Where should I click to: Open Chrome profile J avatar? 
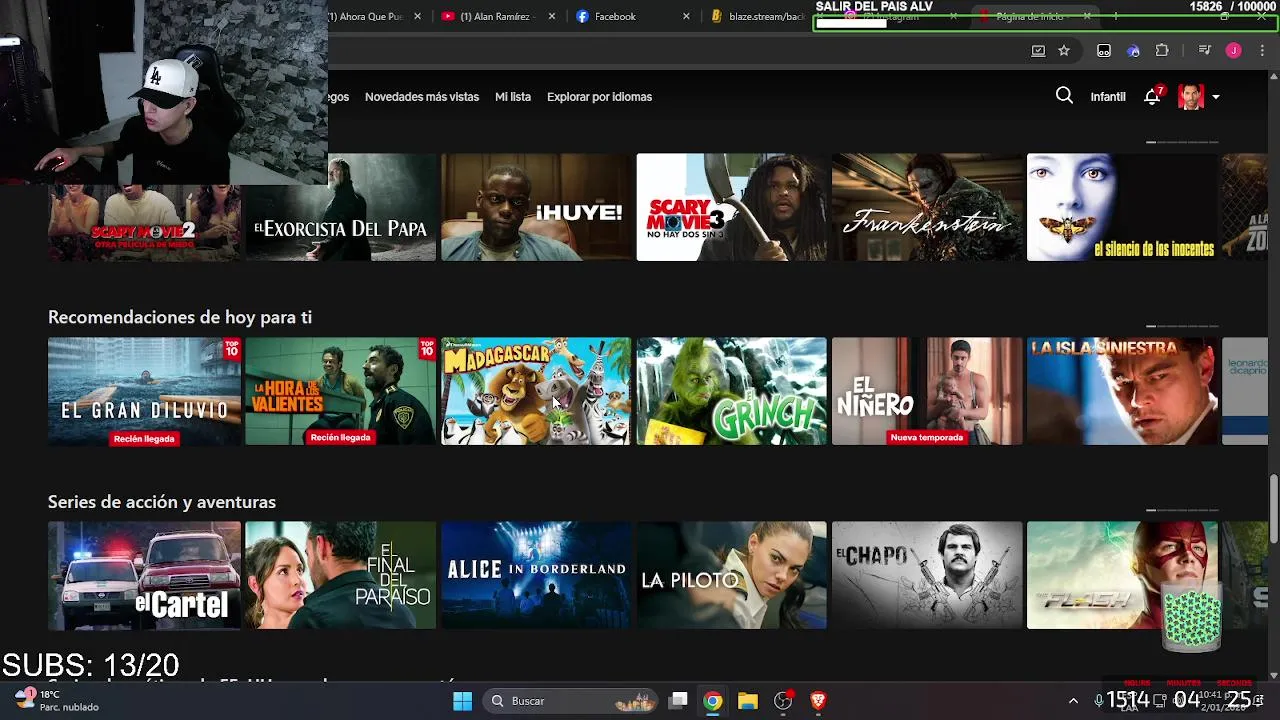coord(1233,50)
